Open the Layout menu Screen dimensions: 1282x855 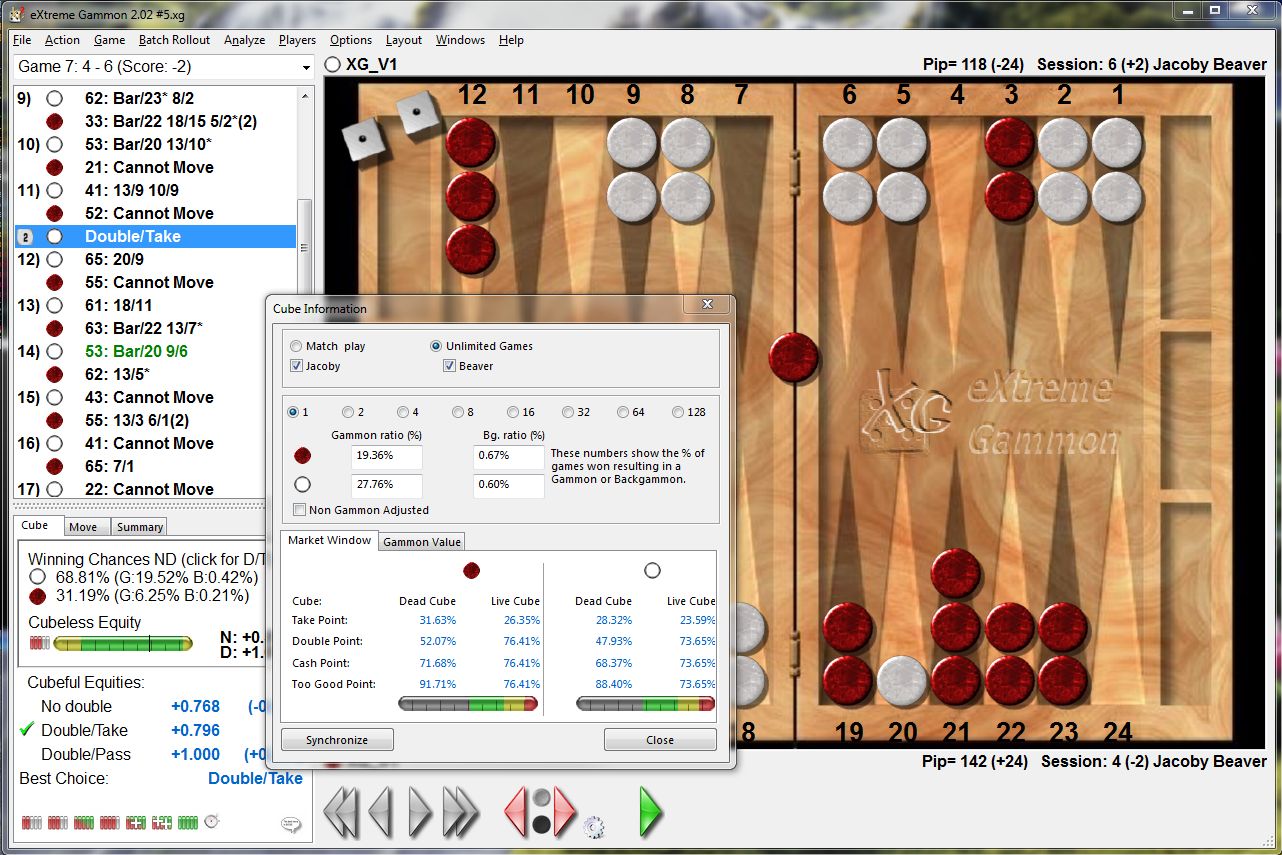pyautogui.click(x=404, y=40)
